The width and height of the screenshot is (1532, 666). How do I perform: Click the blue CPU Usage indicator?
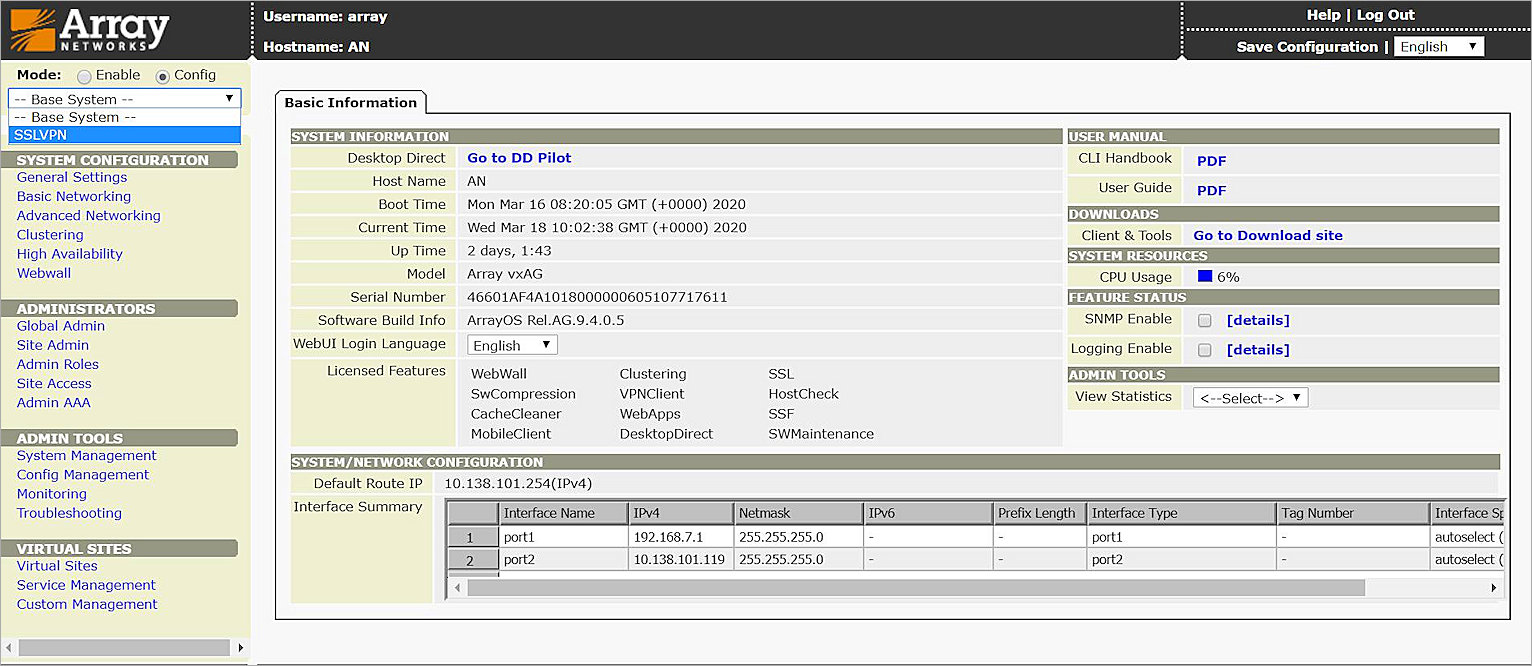click(1205, 277)
